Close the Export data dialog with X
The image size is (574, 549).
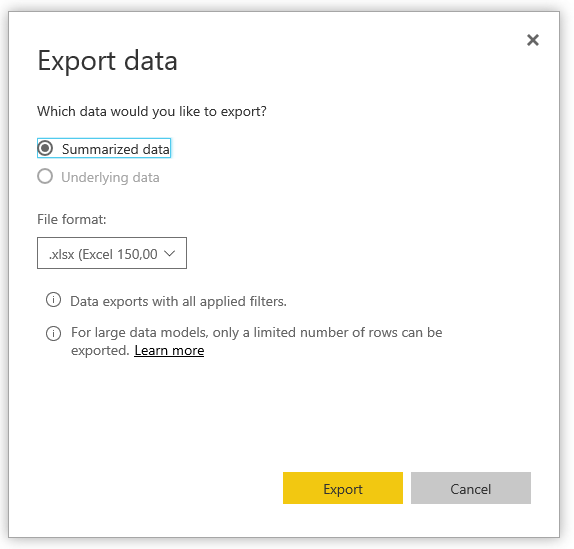point(533,40)
